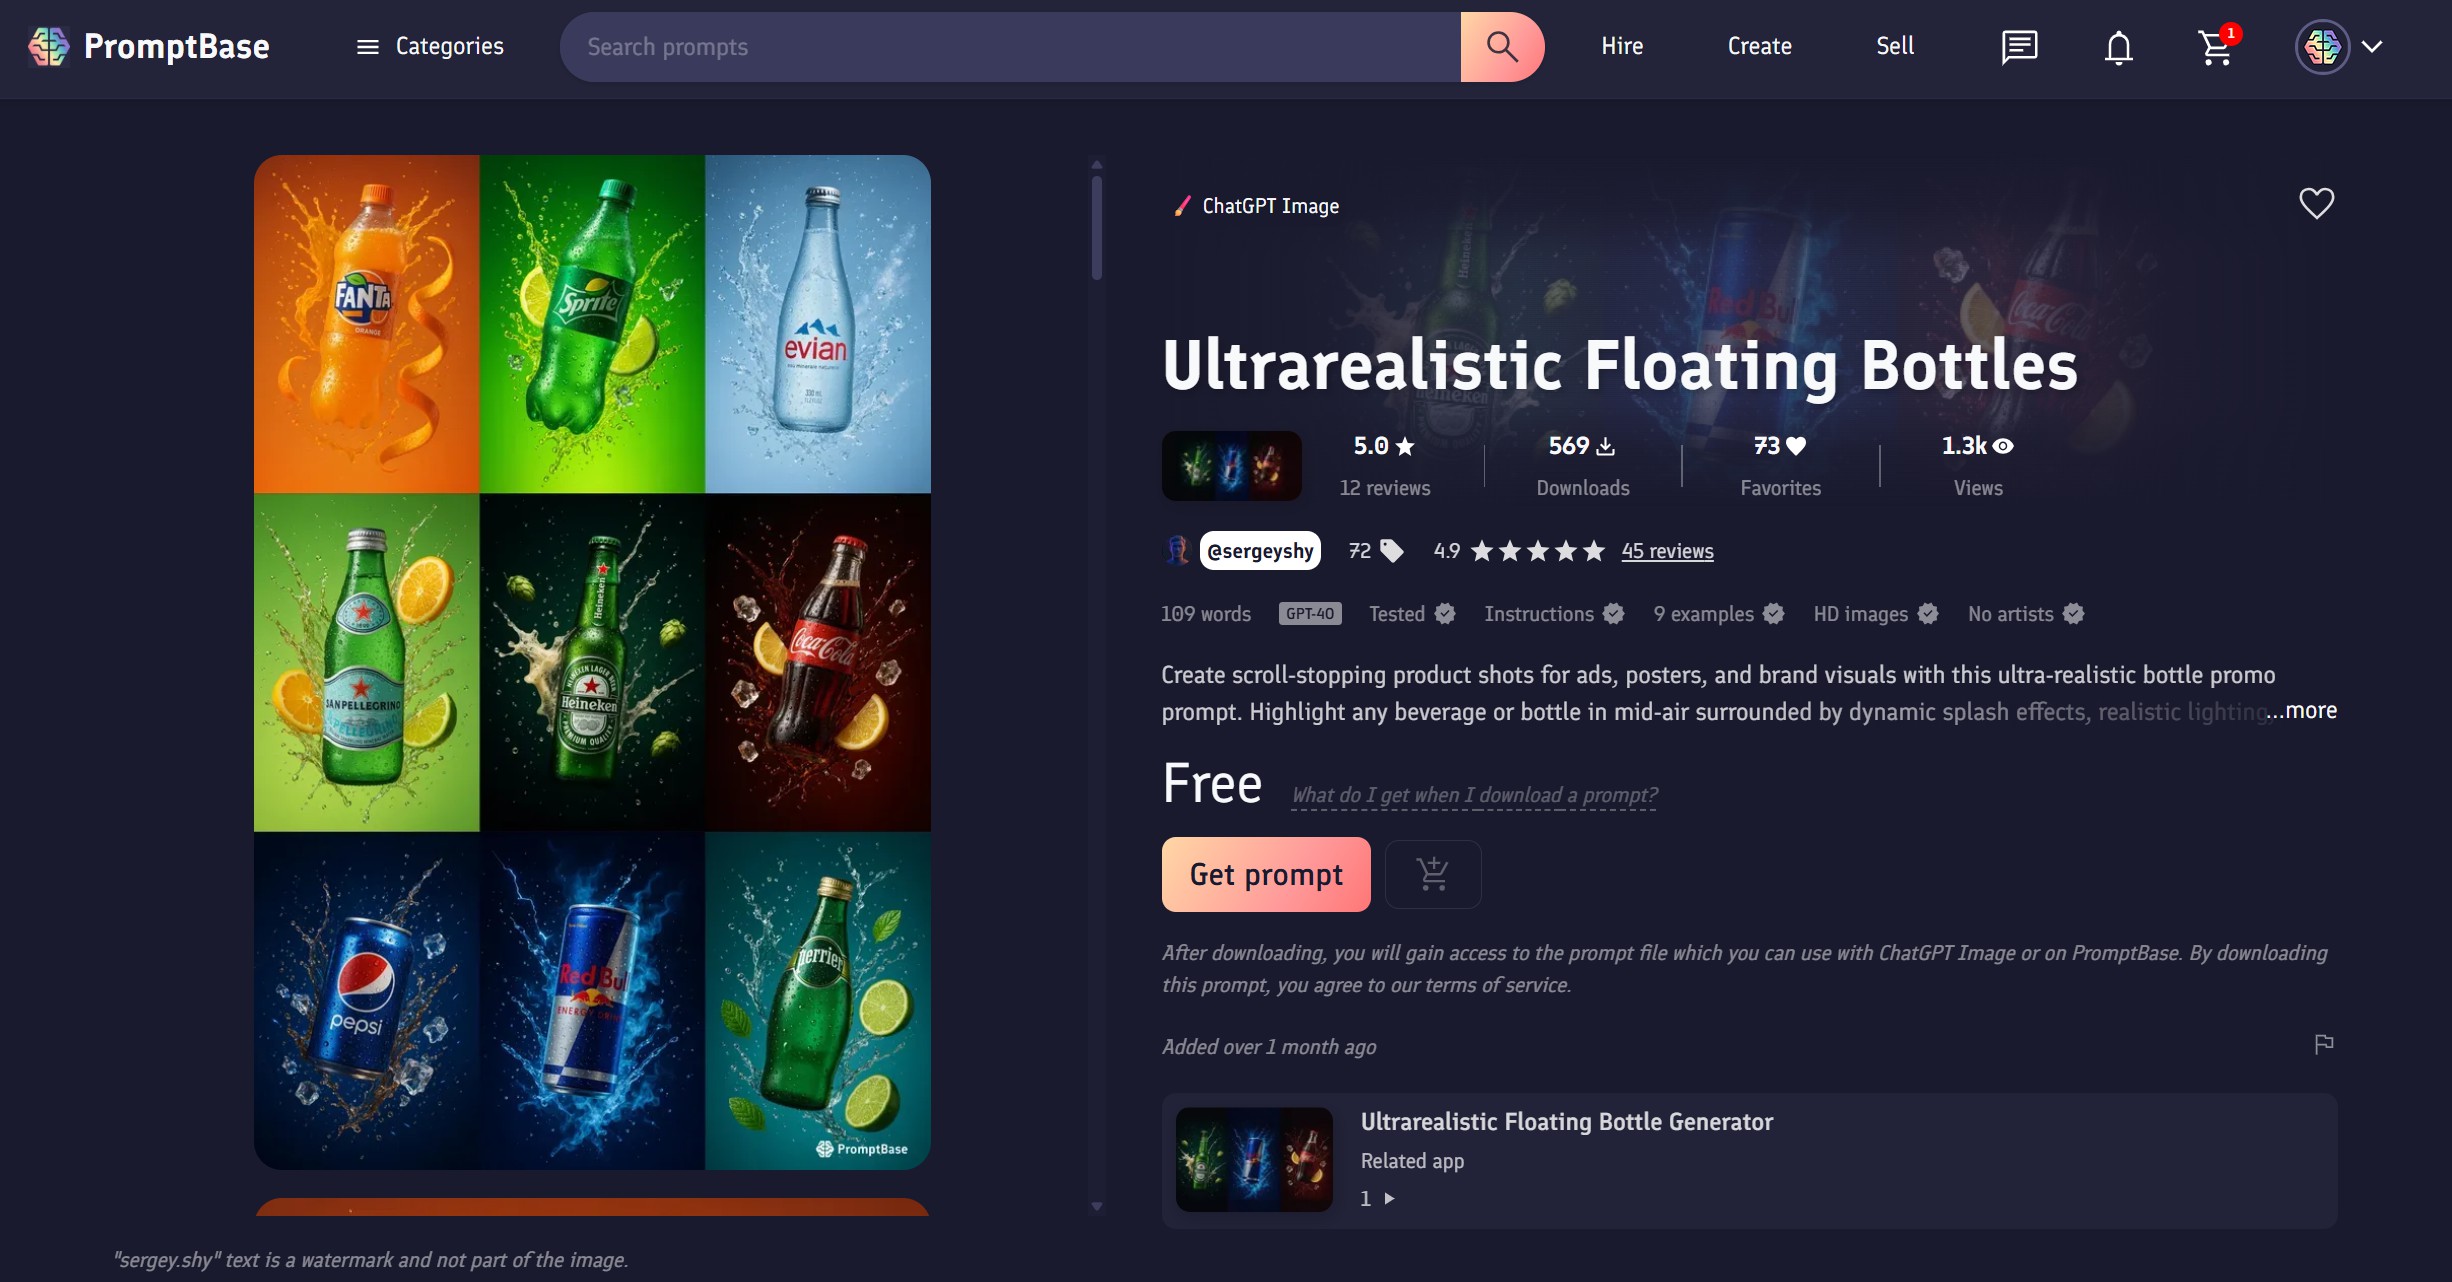Click the 73 Favorites heart stat
The image size is (2452, 1282).
click(x=1780, y=465)
